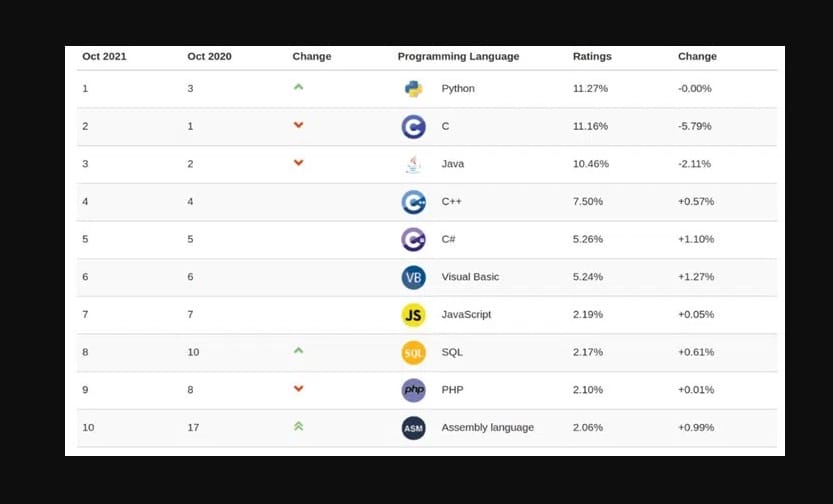This screenshot has width=833, height=504.
Task: Click the Java coffee cup icon
Action: pos(413,164)
